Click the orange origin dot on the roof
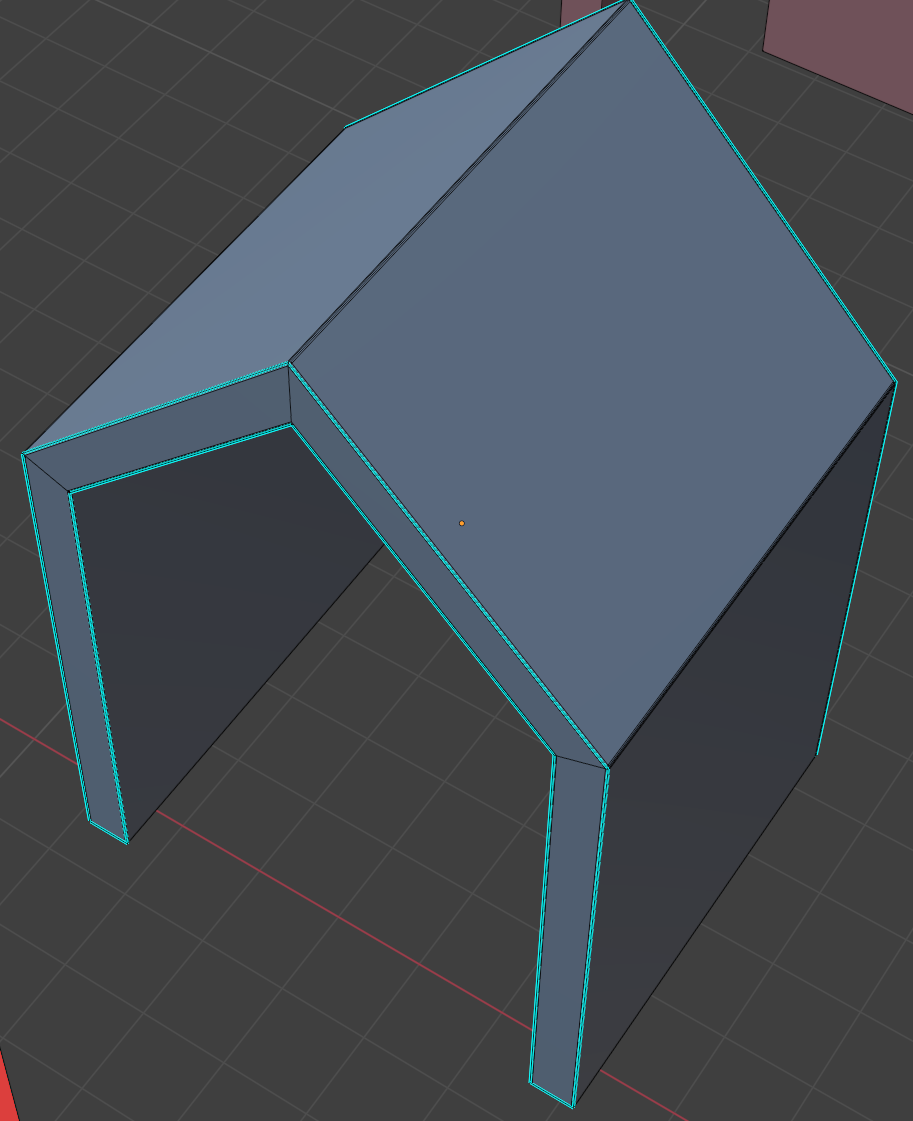Image resolution: width=913 pixels, height=1121 pixels. pyautogui.click(x=462, y=523)
